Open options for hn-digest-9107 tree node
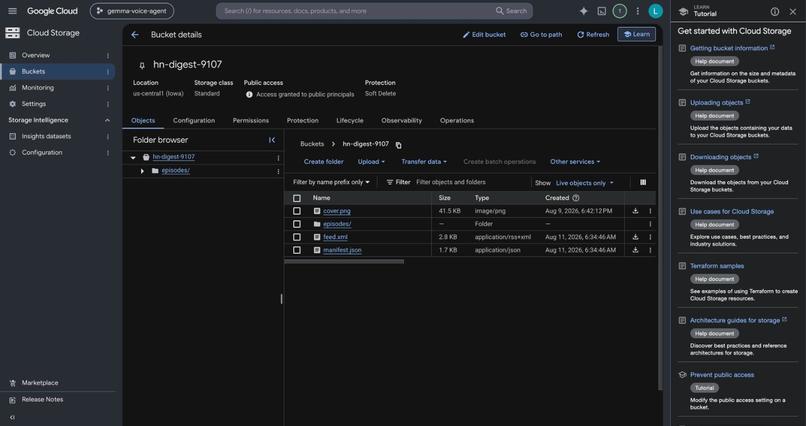The height and width of the screenshot is (426, 806). (x=278, y=158)
